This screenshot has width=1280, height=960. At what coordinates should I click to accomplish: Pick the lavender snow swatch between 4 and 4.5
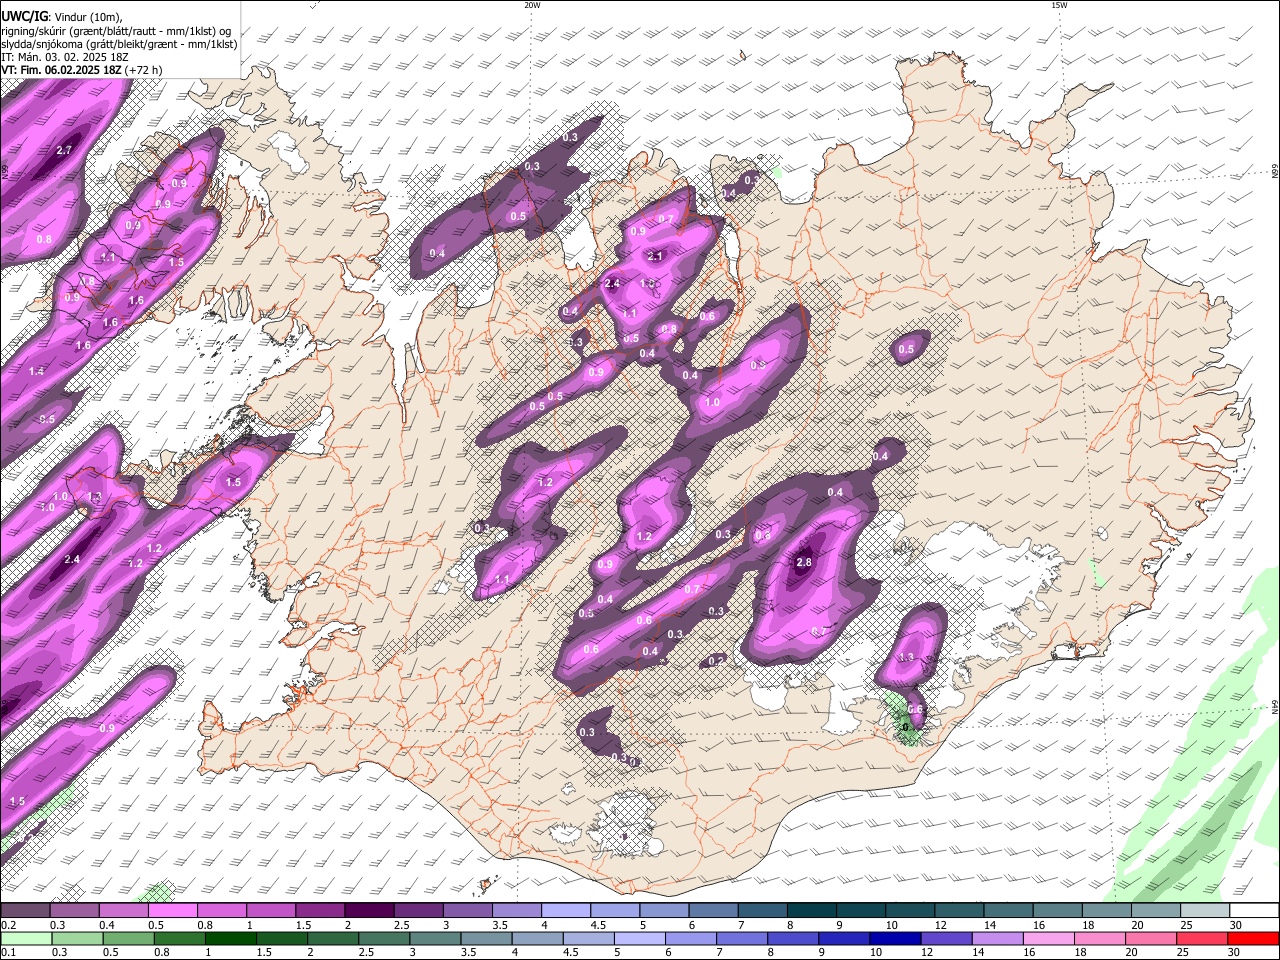coord(566,911)
